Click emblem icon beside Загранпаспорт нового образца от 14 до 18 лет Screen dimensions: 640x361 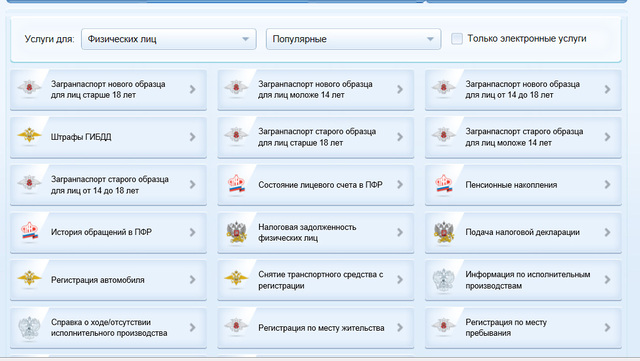coord(444,87)
